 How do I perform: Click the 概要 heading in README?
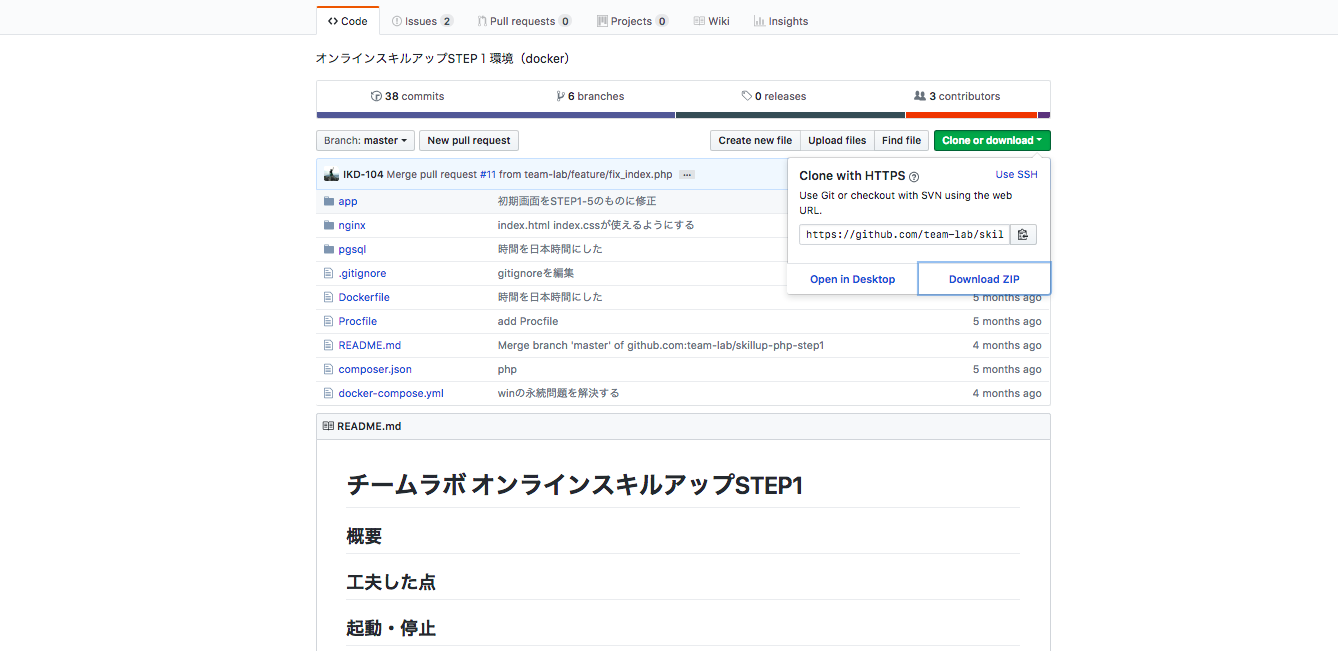[364, 536]
